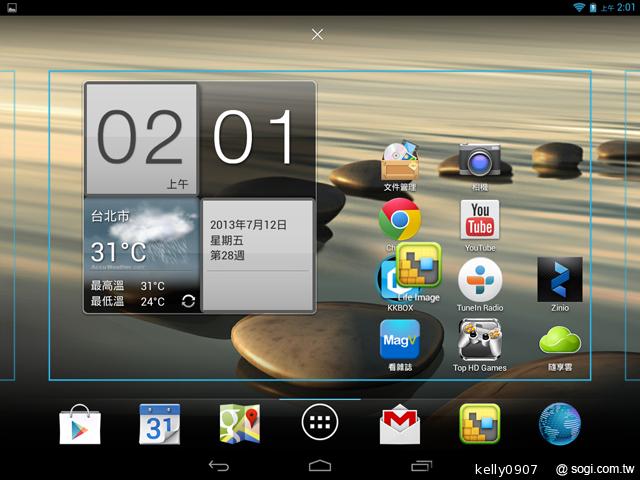Tap the 星期五 weekday text
The image size is (640, 480).
[227, 240]
